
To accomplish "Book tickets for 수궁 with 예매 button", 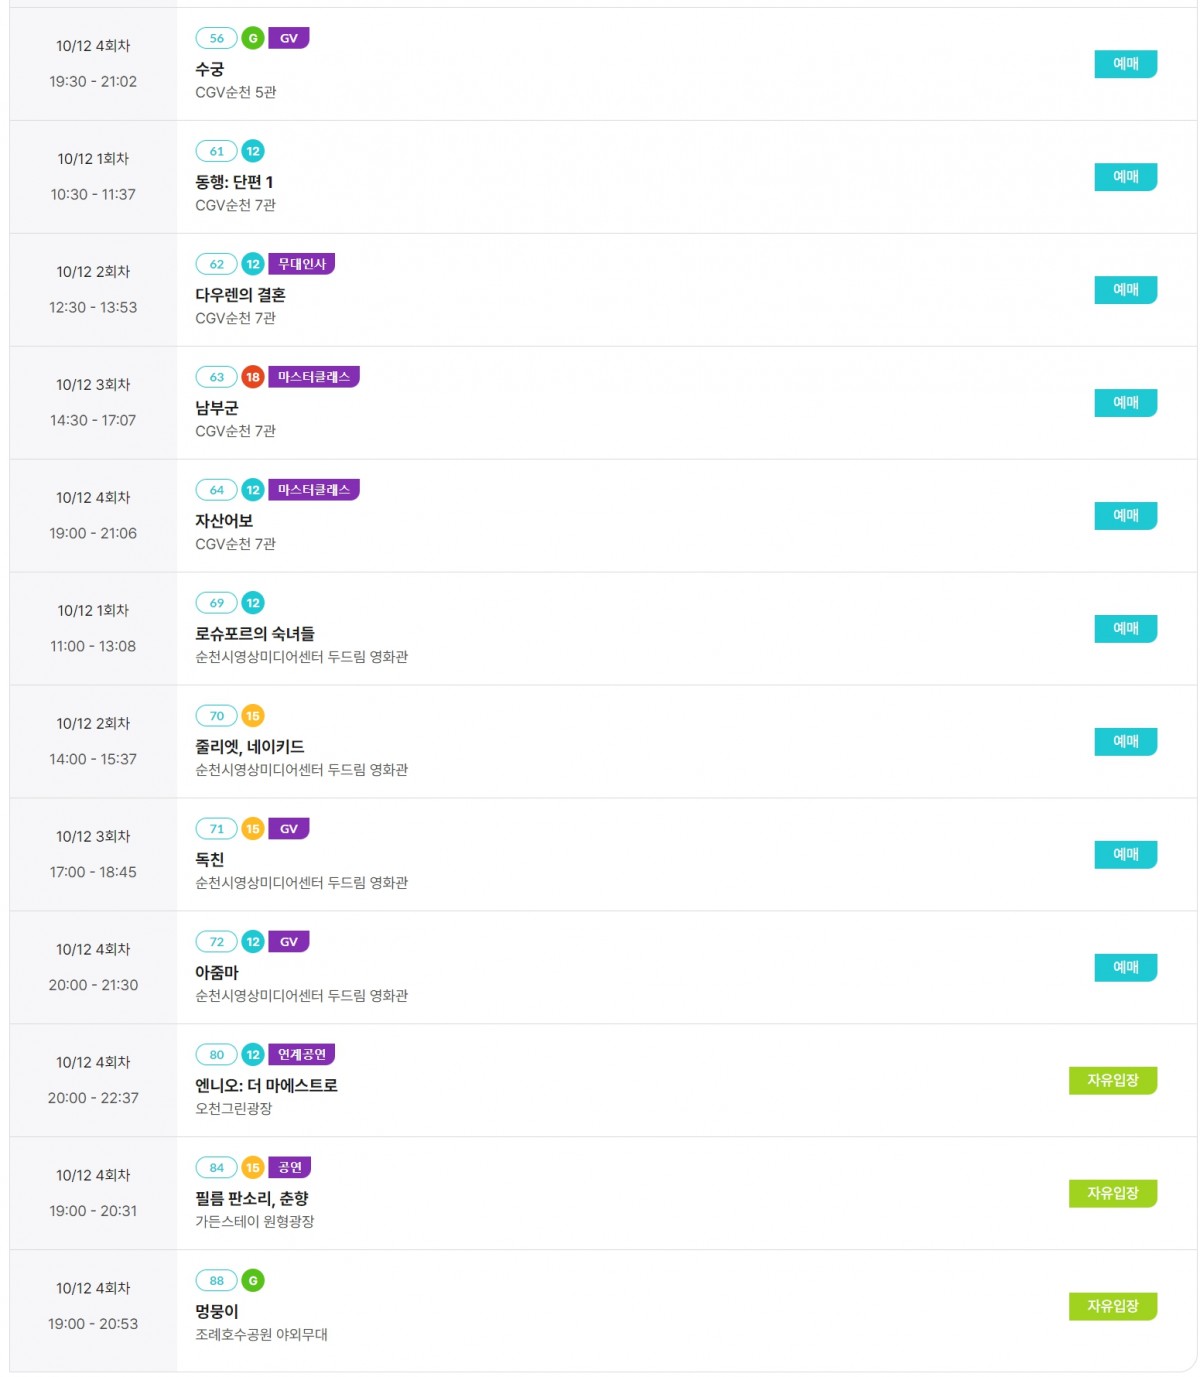I will (1126, 64).
